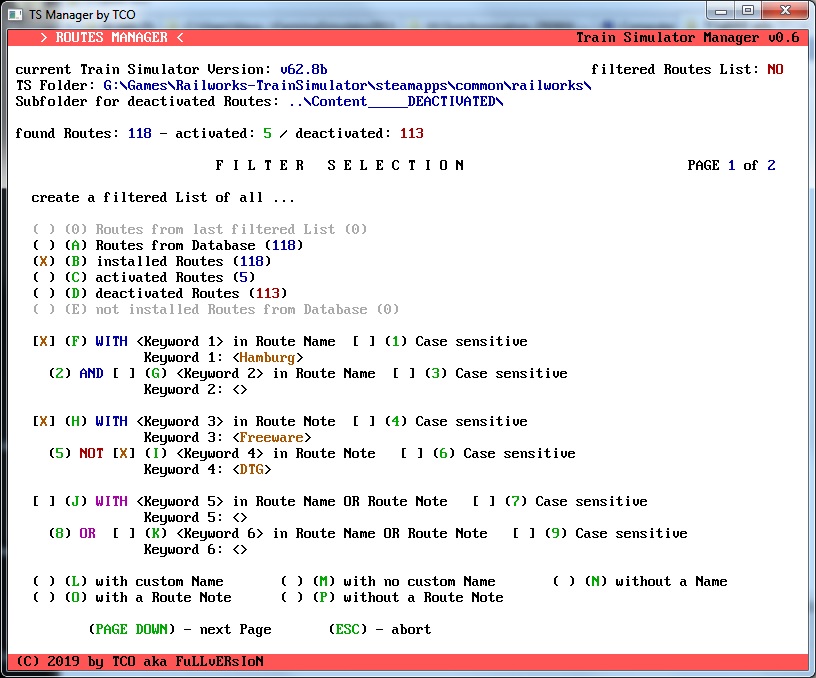Select (M) with no custom Name
The height and width of the screenshot is (678, 816).
292,581
